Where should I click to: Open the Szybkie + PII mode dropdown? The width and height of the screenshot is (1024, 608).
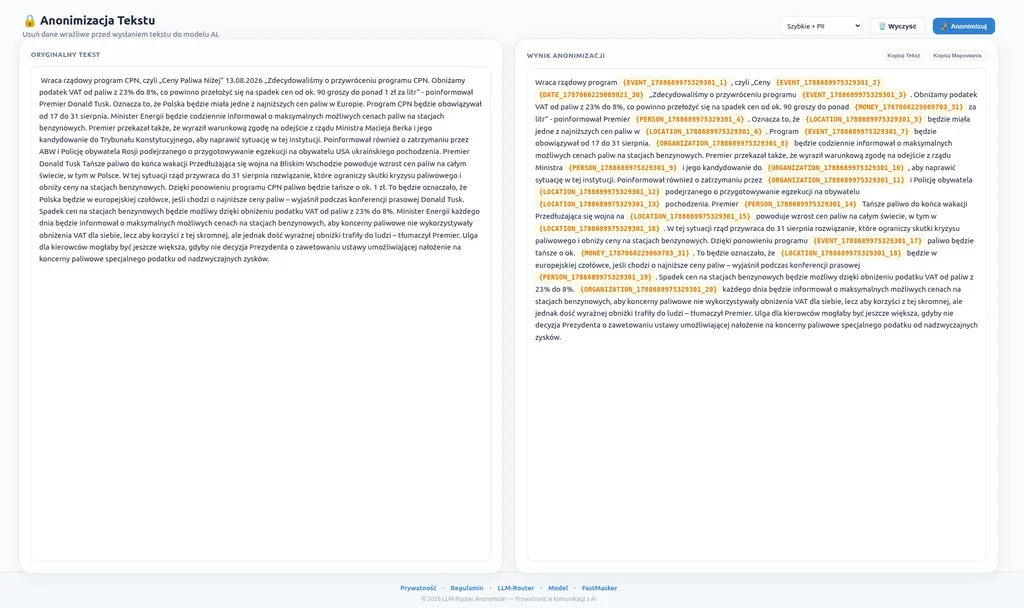pos(821,26)
